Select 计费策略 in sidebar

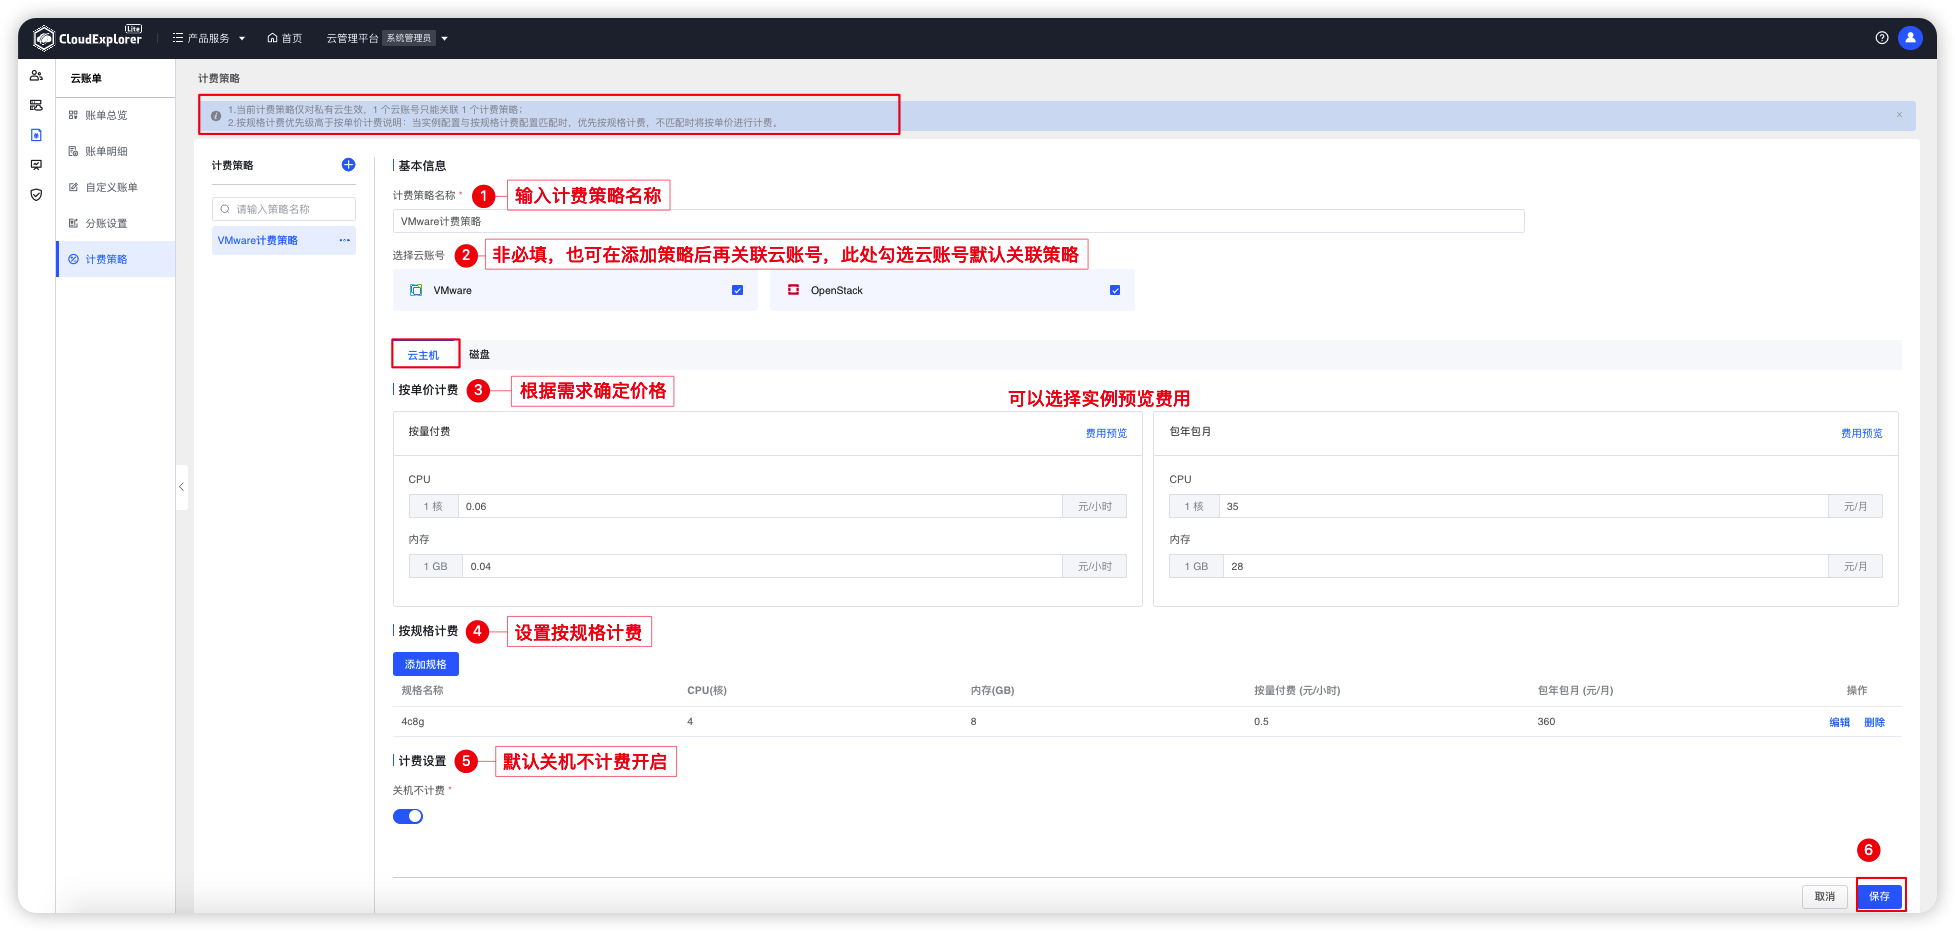point(115,259)
